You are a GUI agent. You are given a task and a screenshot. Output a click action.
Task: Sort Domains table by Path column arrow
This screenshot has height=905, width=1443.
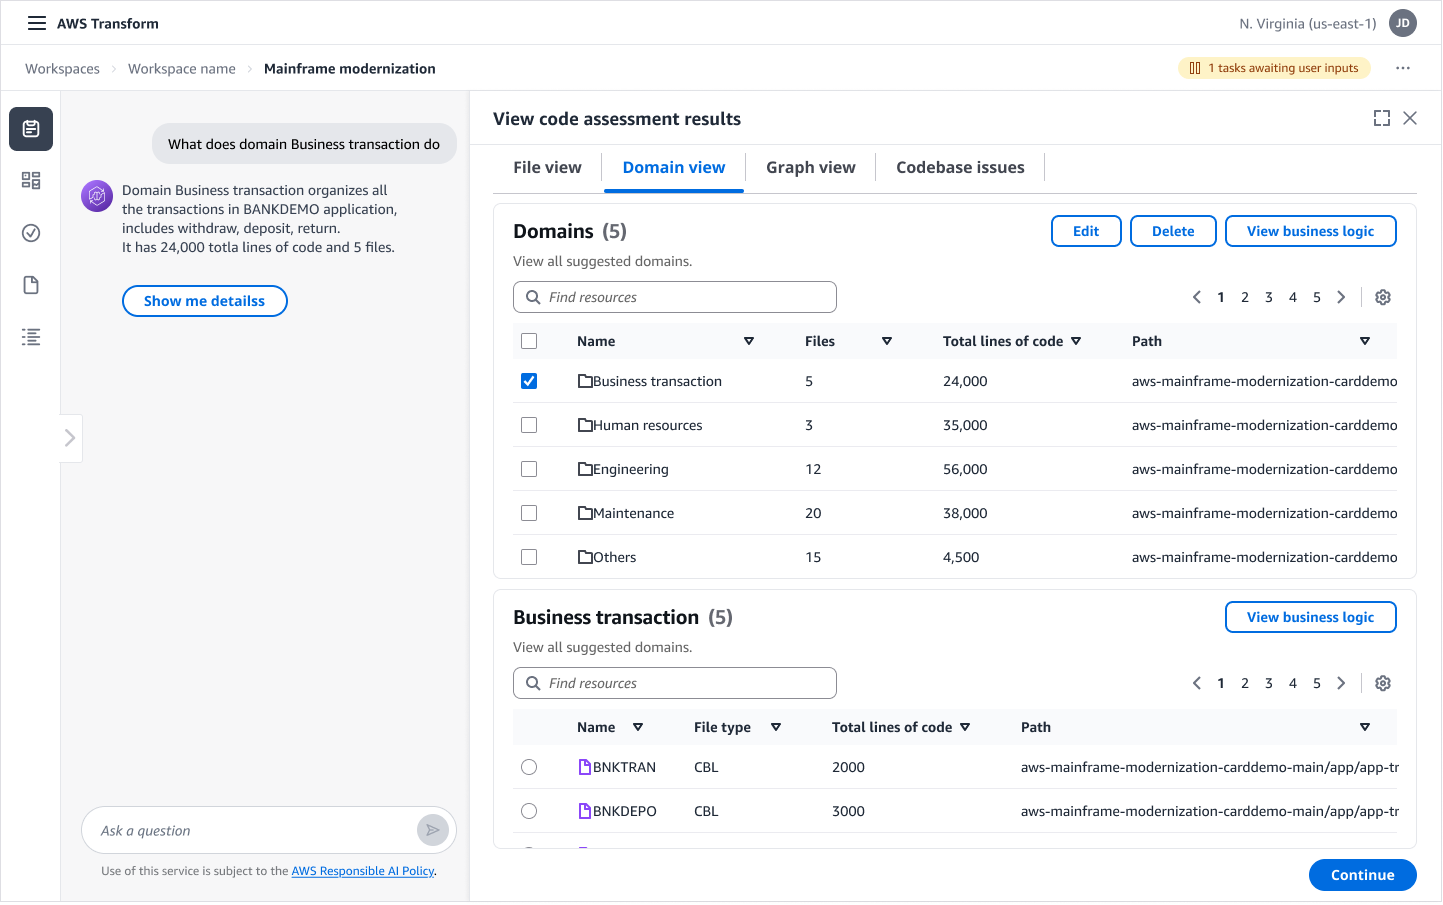pyautogui.click(x=1365, y=341)
